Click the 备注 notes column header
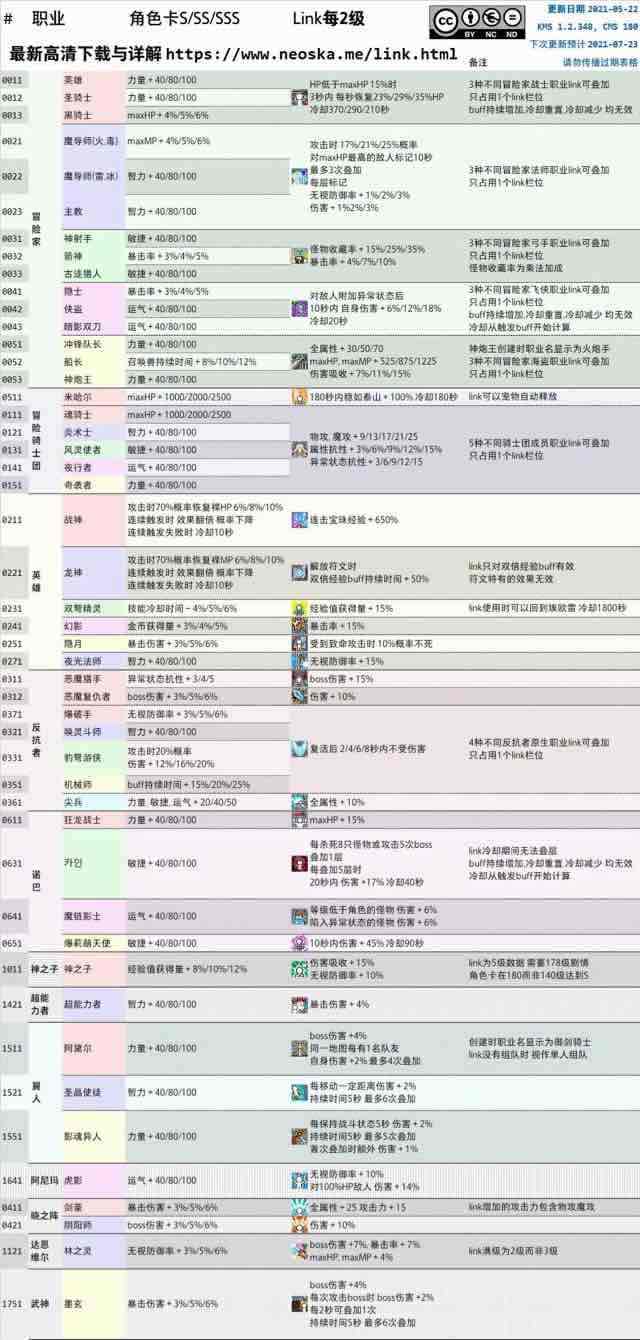The image size is (640, 1340). [478, 62]
